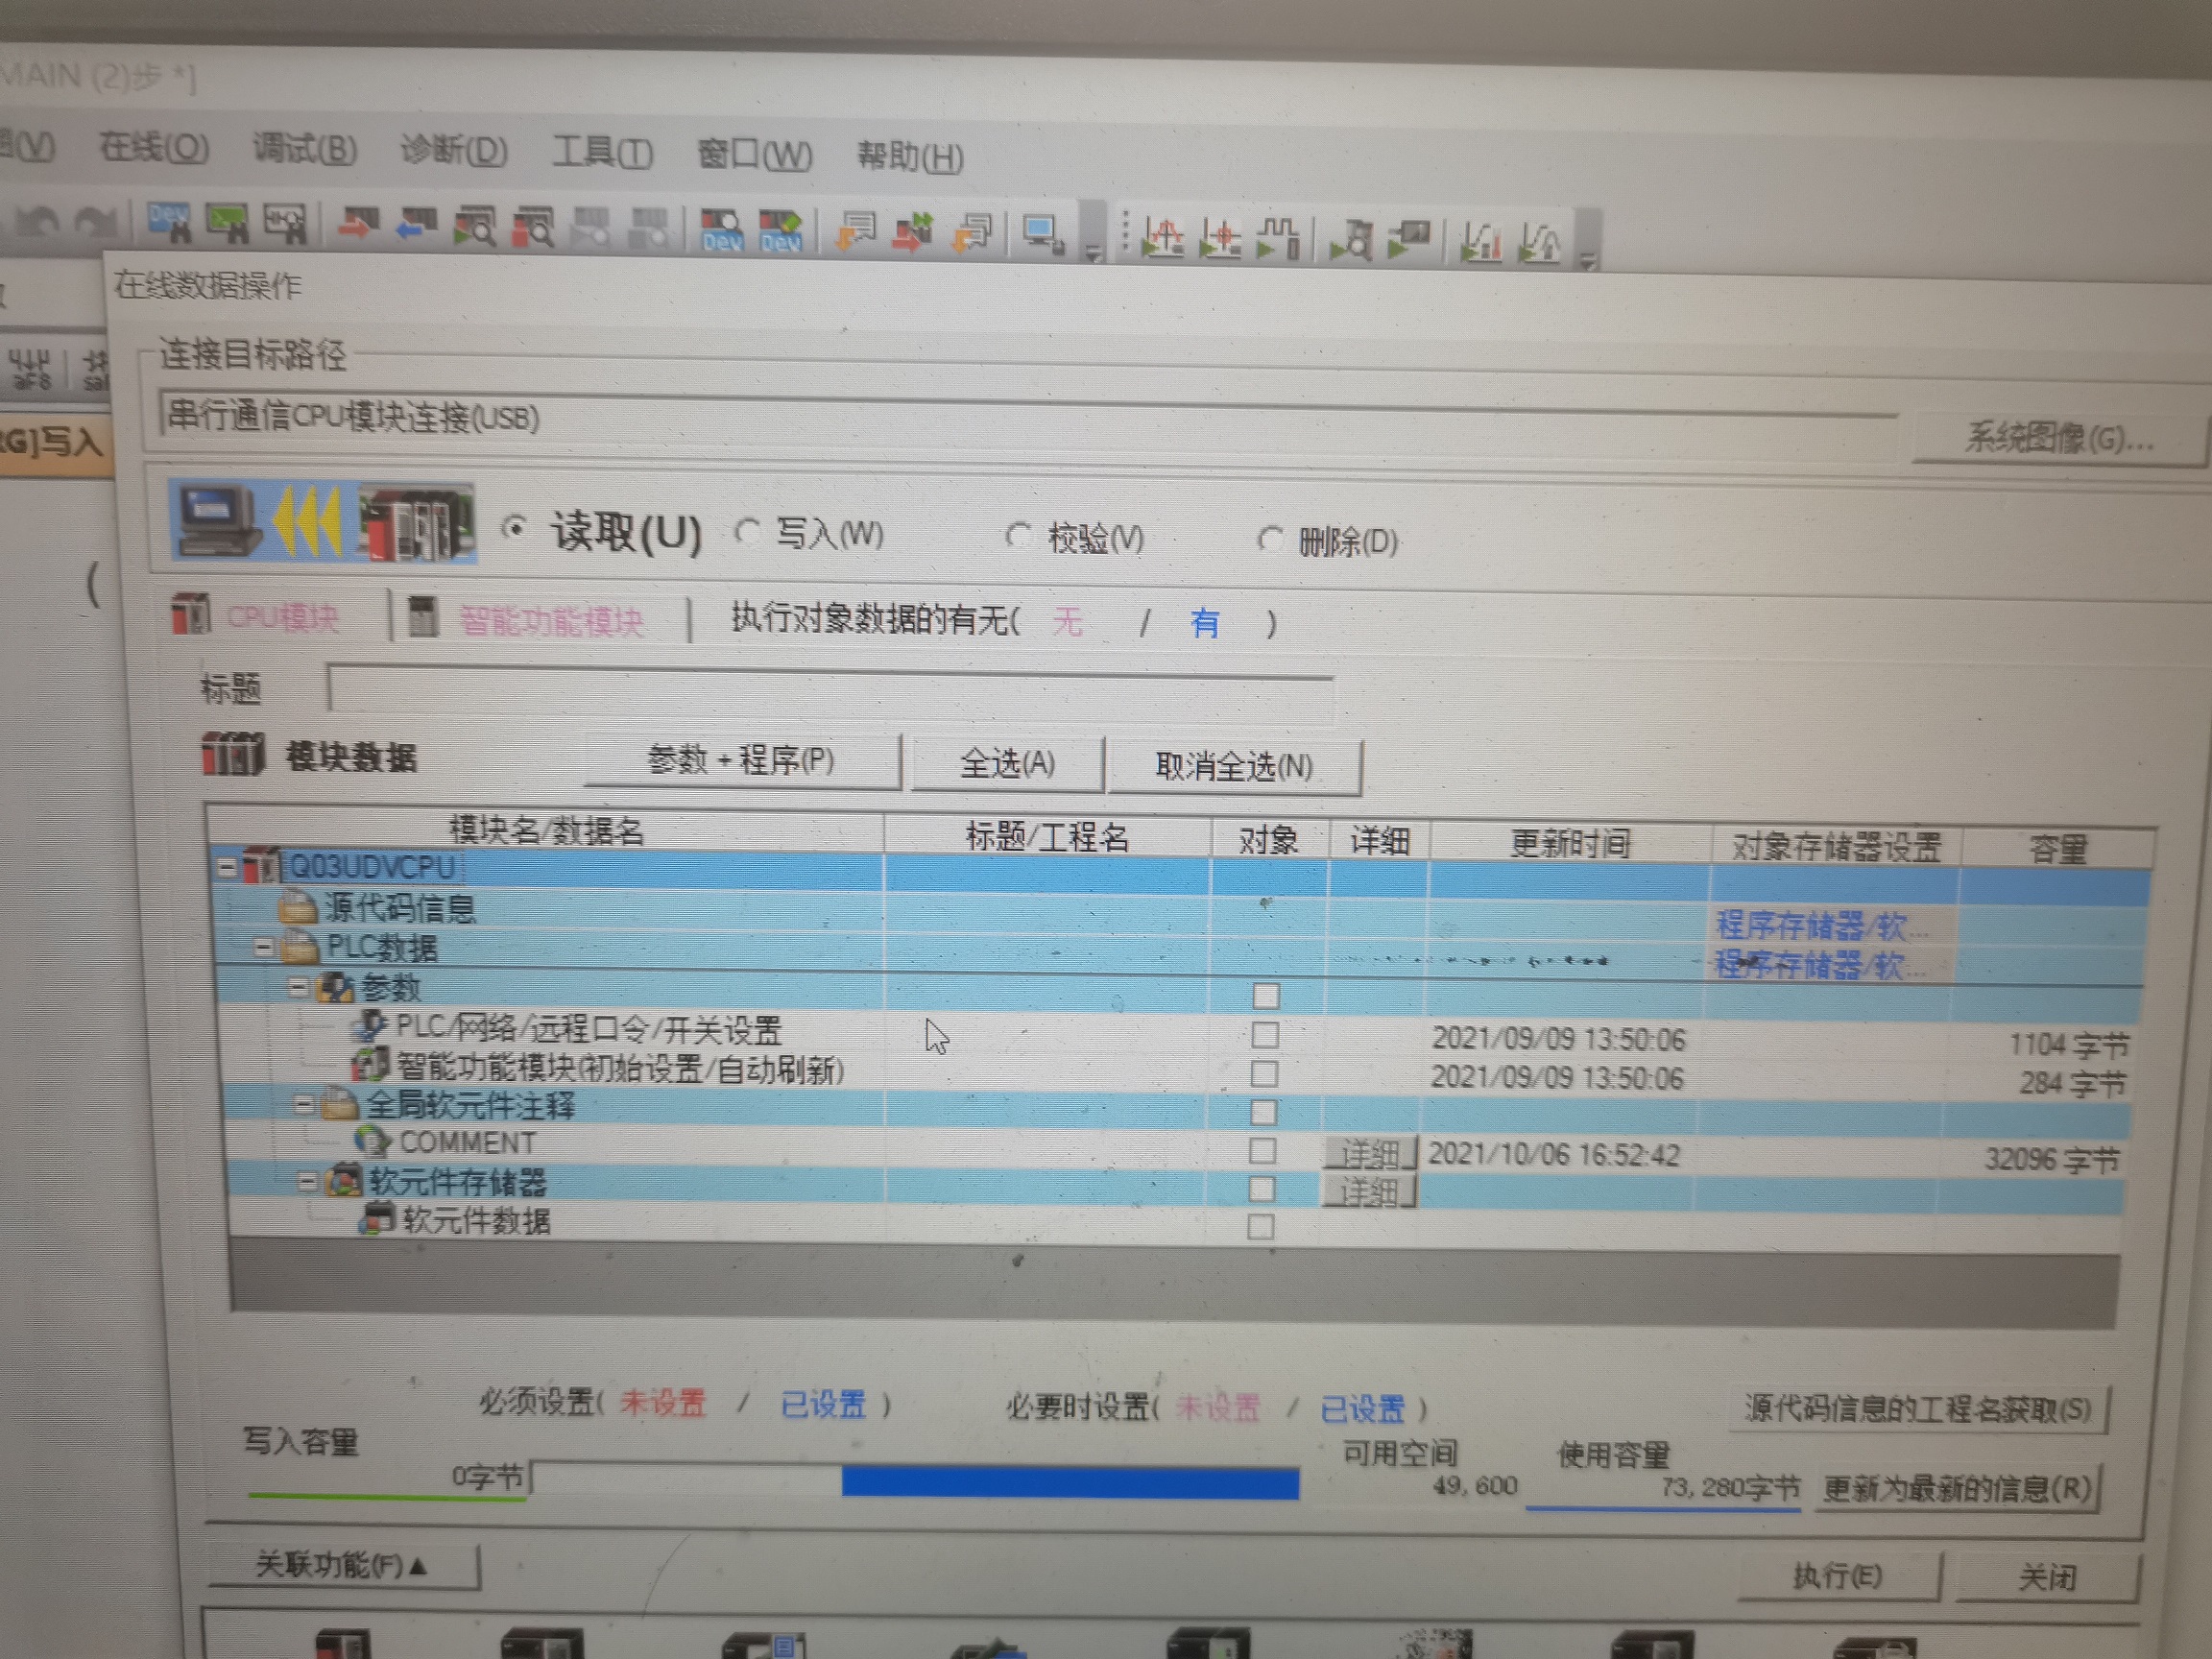Click the Device batch monitor Dev icon
The width and height of the screenshot is (2212, 1659).
coord(721,231)
